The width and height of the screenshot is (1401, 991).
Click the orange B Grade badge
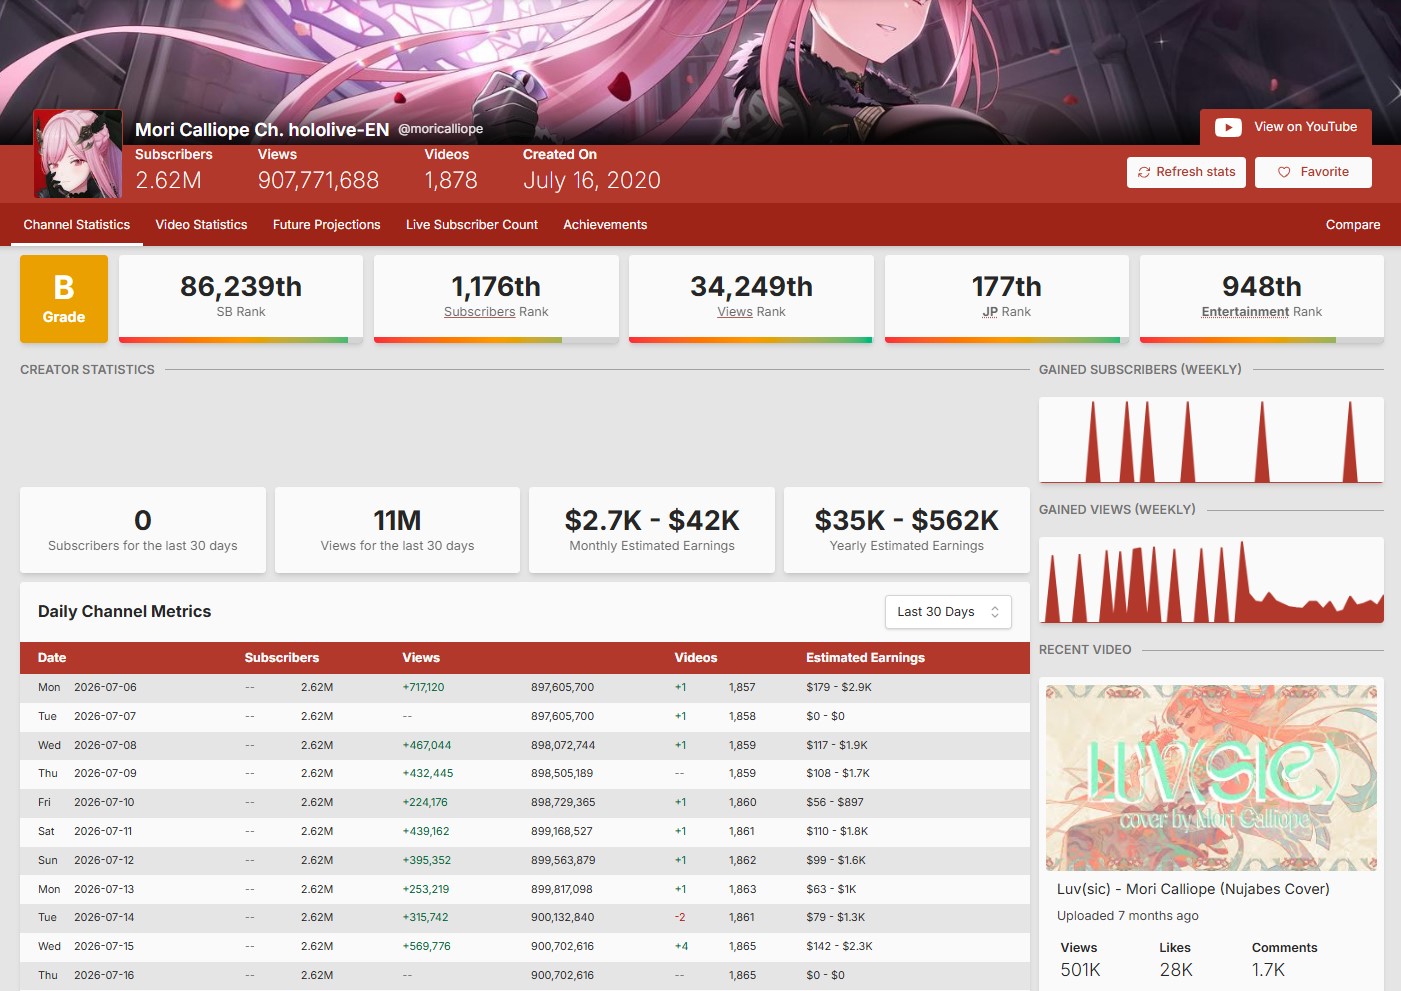64,299
